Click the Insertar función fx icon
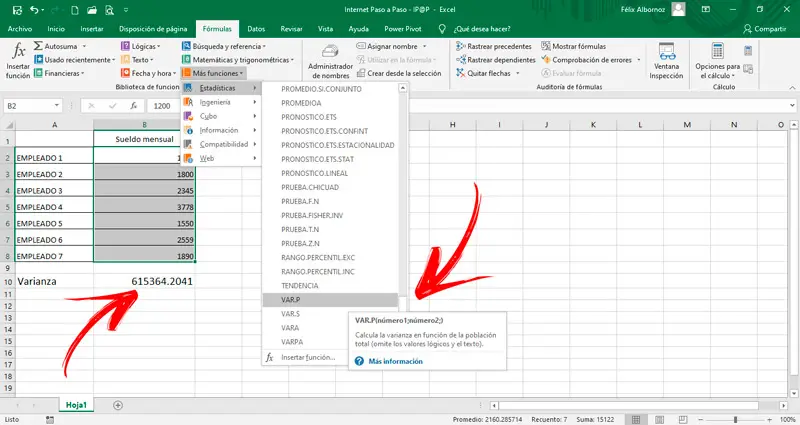 tap(19, 52)
